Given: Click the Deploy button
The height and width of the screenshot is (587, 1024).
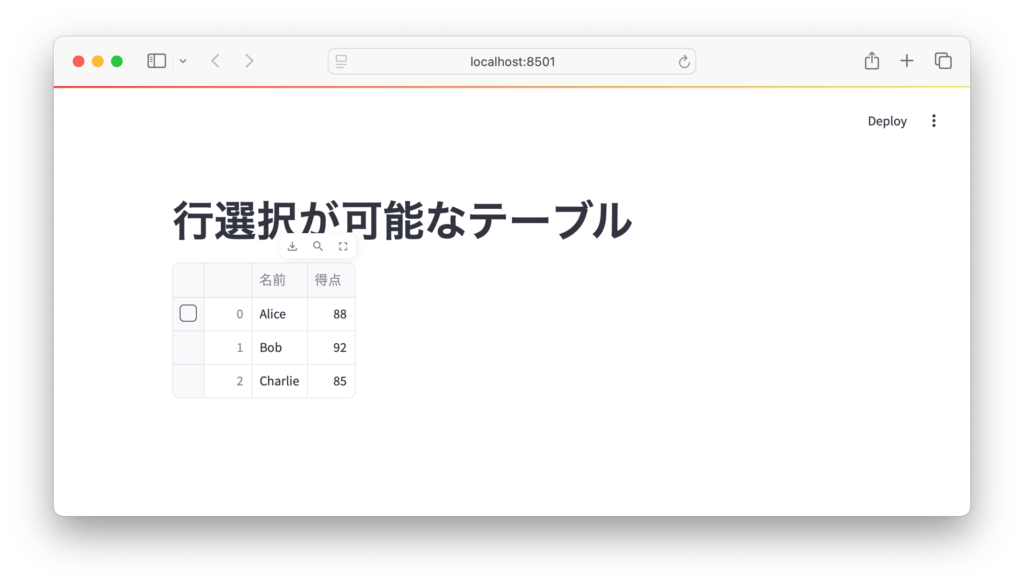Looking at the screenshot, I should click(887, 121).
